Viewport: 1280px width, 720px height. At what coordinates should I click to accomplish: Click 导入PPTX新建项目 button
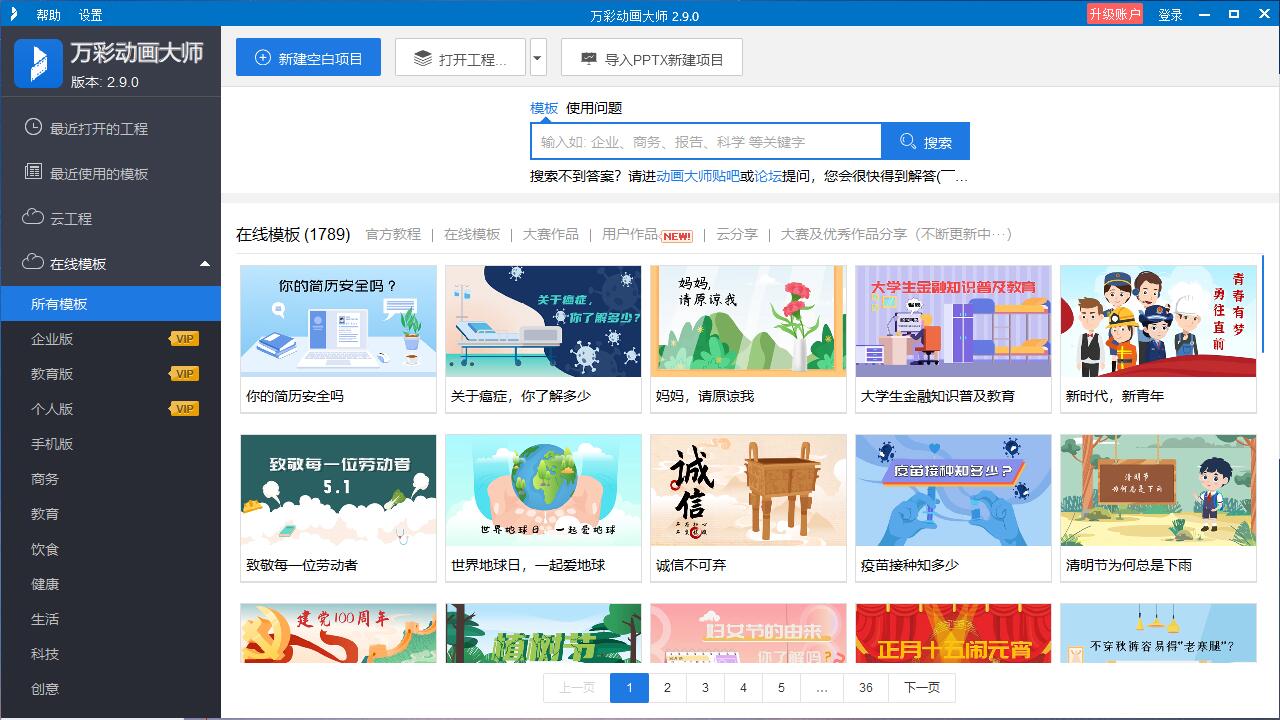(x=651, y=58)
